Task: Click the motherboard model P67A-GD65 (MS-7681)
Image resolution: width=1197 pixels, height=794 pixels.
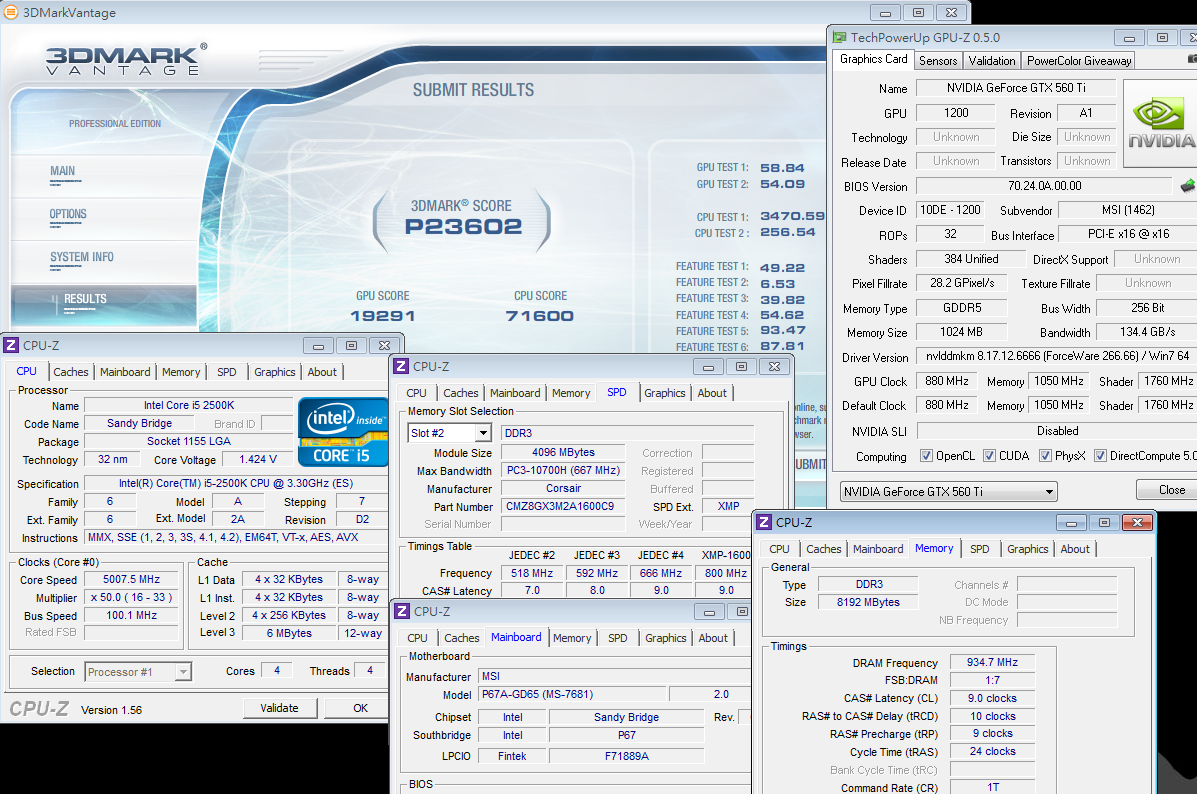Action: click(x=573, y=695)
